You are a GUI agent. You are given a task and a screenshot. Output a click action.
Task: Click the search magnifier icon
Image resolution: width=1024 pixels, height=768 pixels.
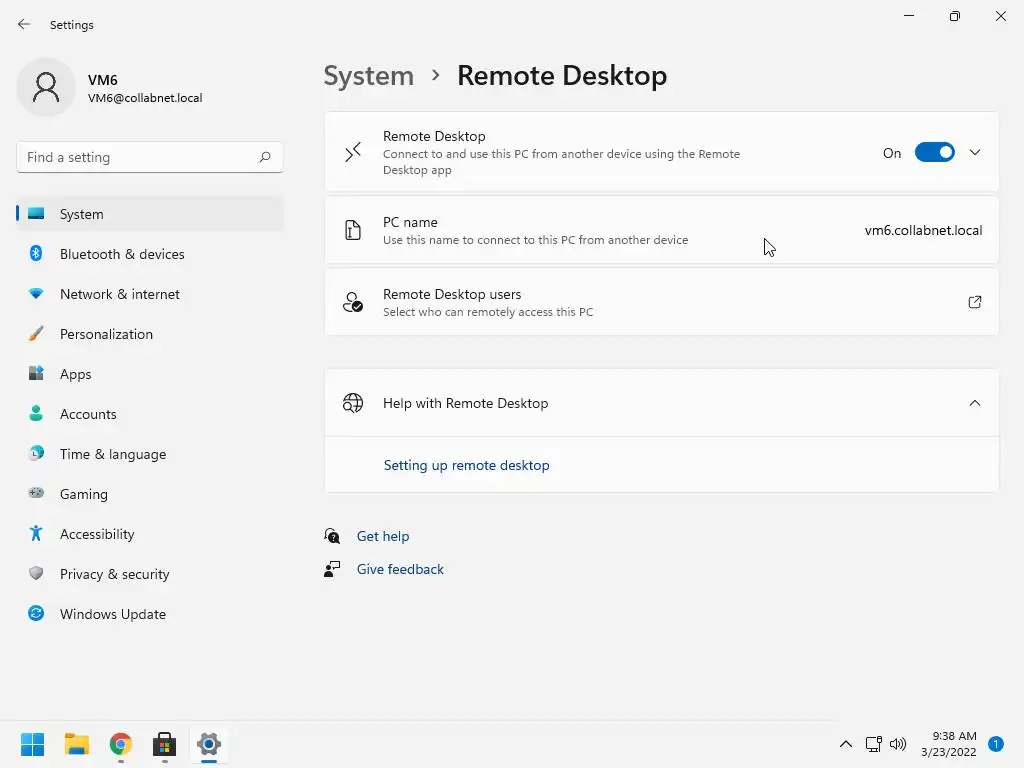point(265,157)
